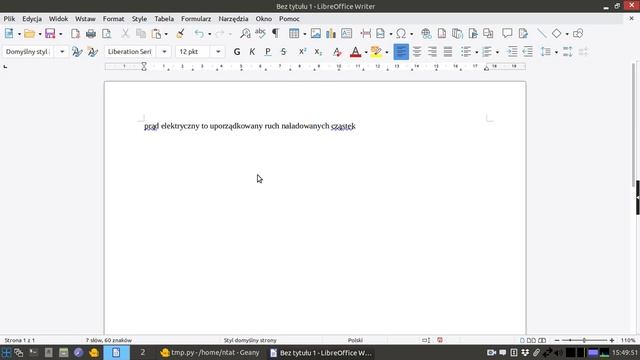The image size is (640, 360).
Task: Open the Paste options dropdown arrow
Action: [166, 34]
